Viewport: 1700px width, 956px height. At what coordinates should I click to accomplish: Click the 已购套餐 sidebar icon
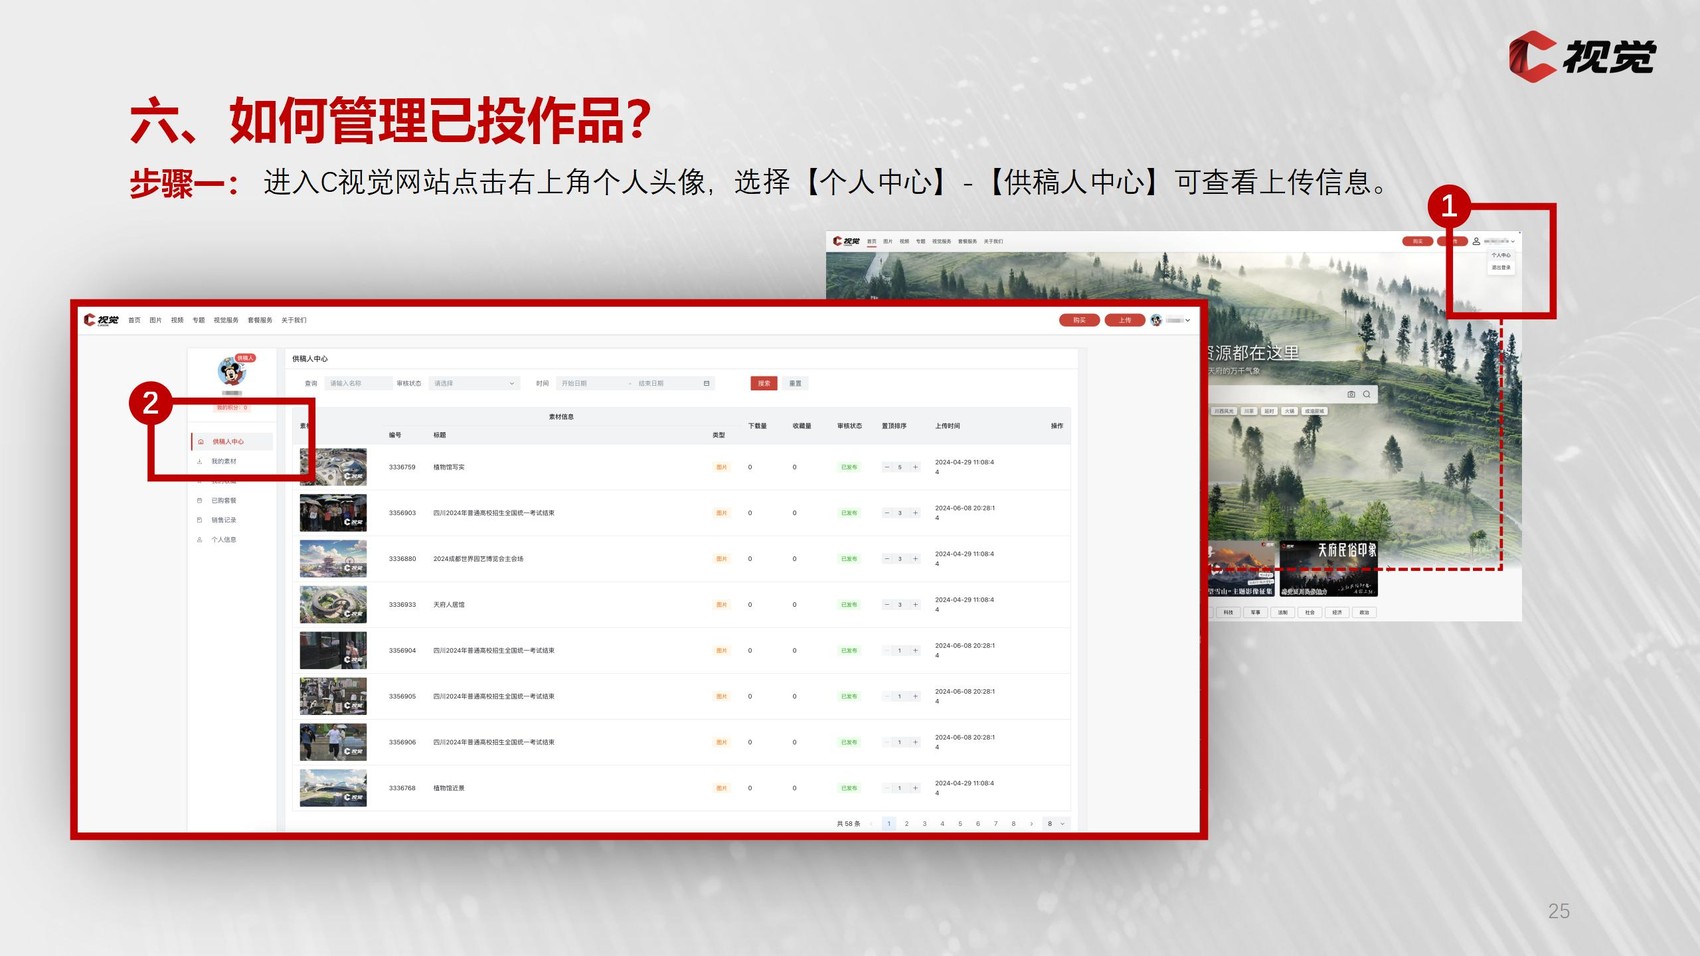click(200, 500)
